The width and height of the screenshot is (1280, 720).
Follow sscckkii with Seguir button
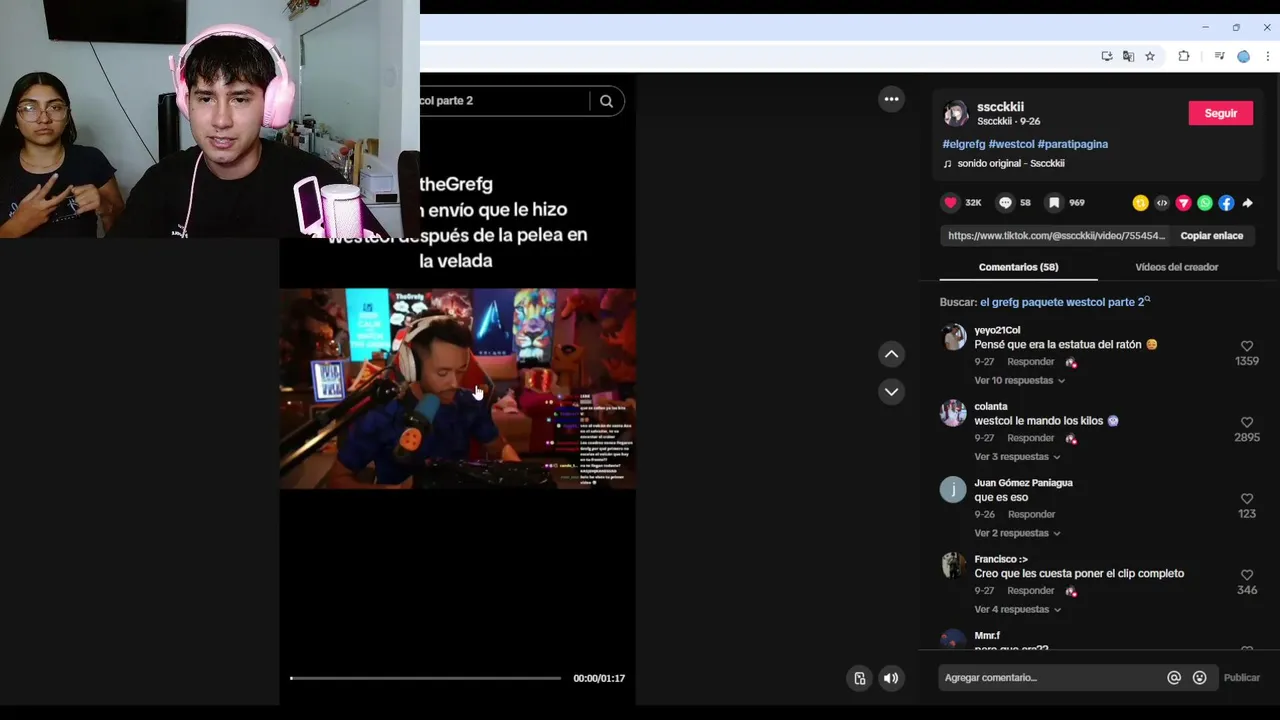point(1220,113)
